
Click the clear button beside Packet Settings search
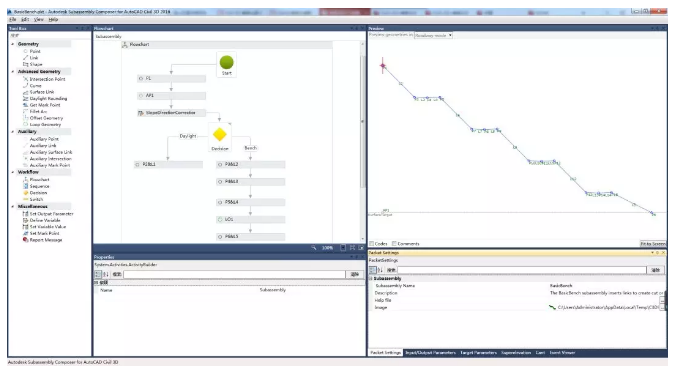pyautogui.click(x=655, y=270)
